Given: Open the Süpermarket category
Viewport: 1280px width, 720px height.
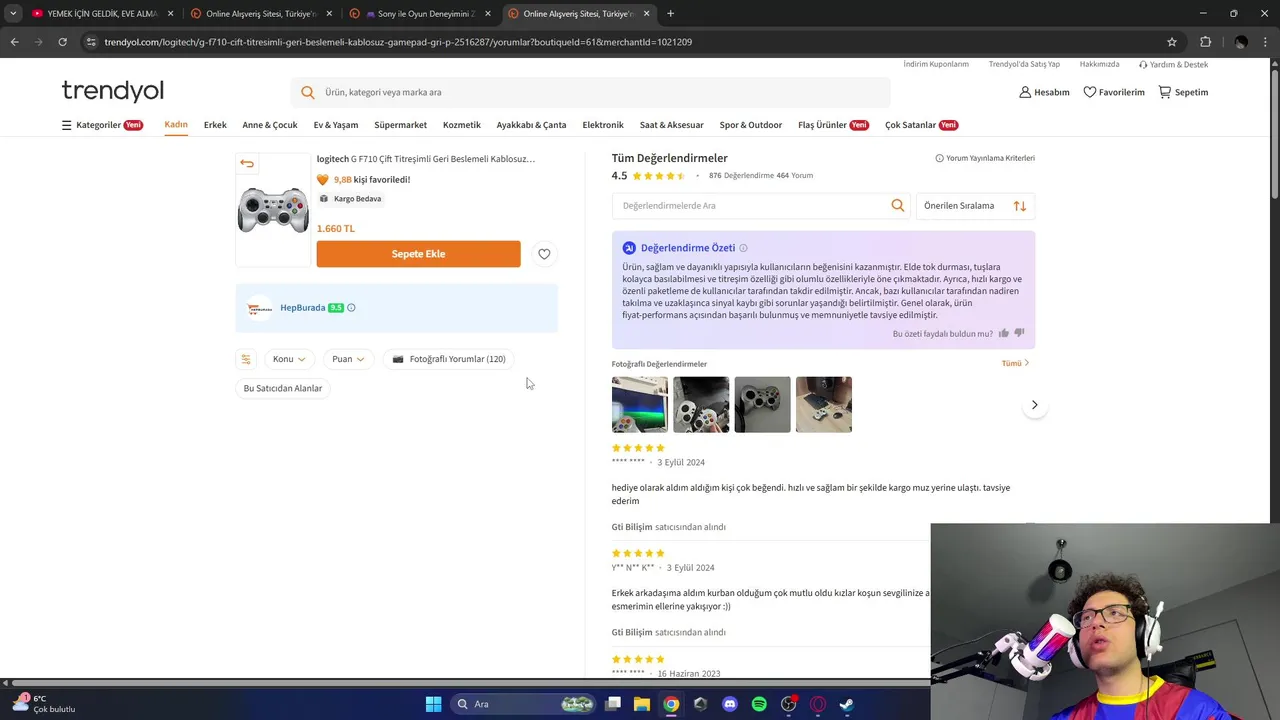Looking at the screenshot, I should pos(400,125).
